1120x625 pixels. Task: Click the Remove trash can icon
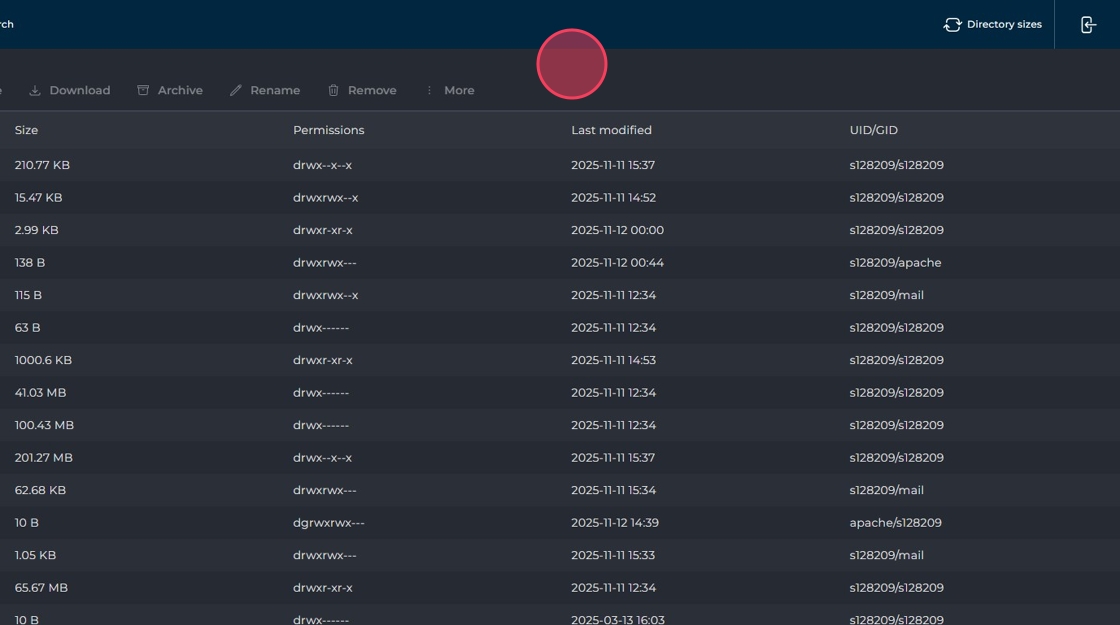[x=333, y=90]
